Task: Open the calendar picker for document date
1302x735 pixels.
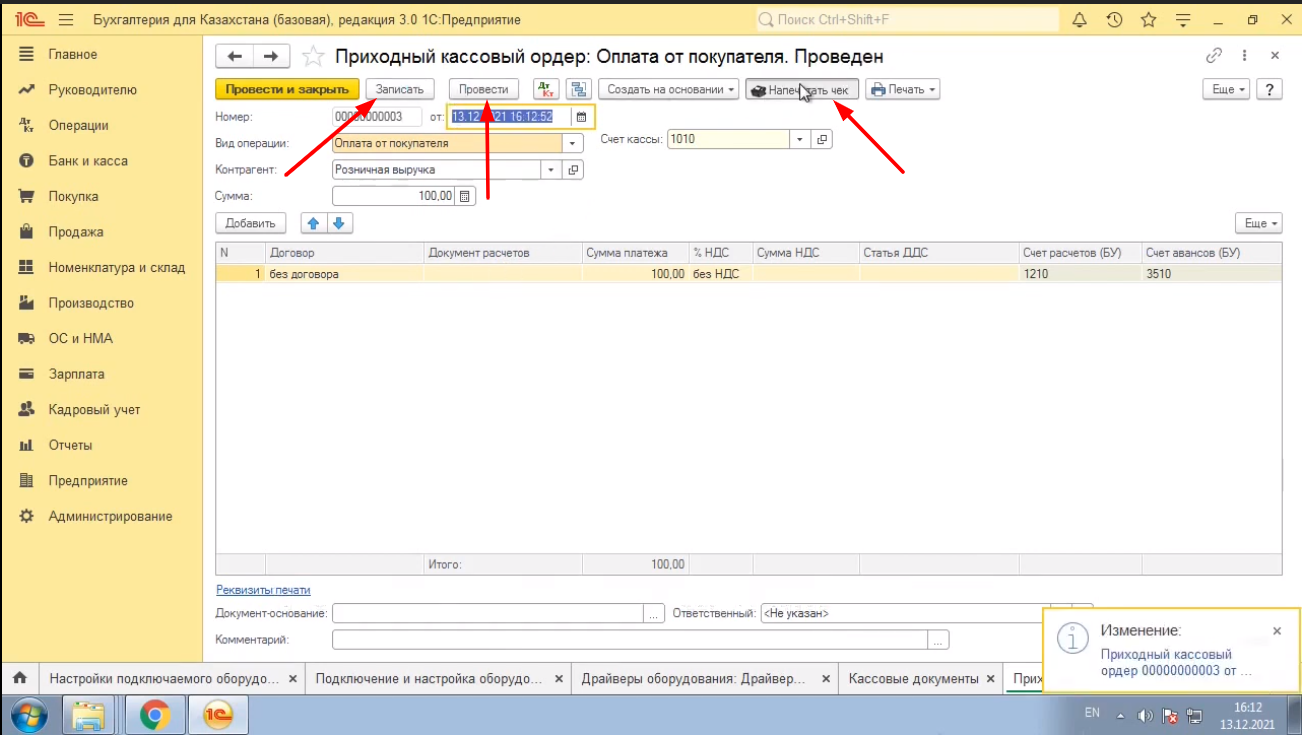Action: click(x=582, y=117)
